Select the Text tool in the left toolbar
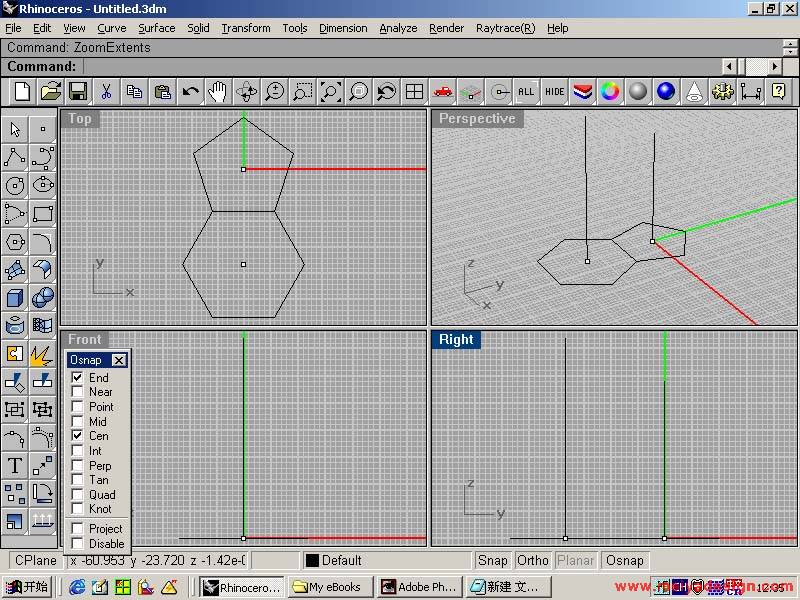This screenshot has width=800, height=600. coord(15,465)
